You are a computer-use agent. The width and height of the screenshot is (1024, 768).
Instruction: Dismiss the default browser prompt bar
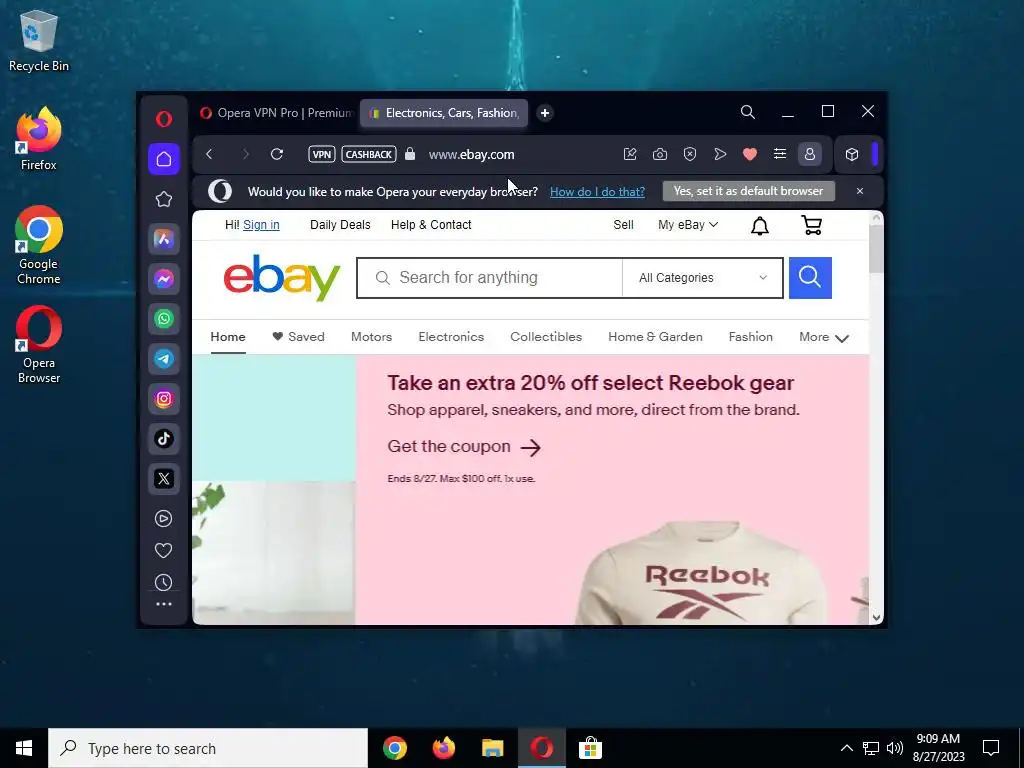(859, 191)
